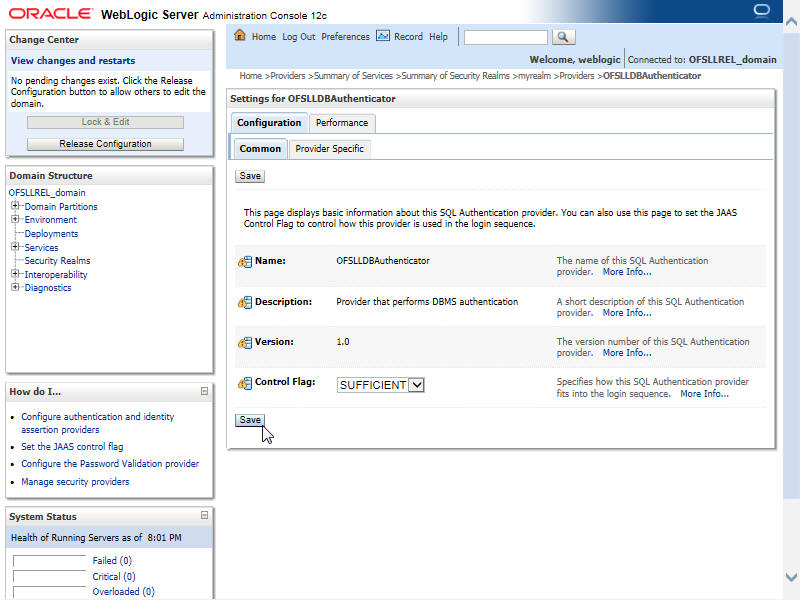Click More Info for Control Flag
This screenshot has width=800, height=600.
pos(705,394)
